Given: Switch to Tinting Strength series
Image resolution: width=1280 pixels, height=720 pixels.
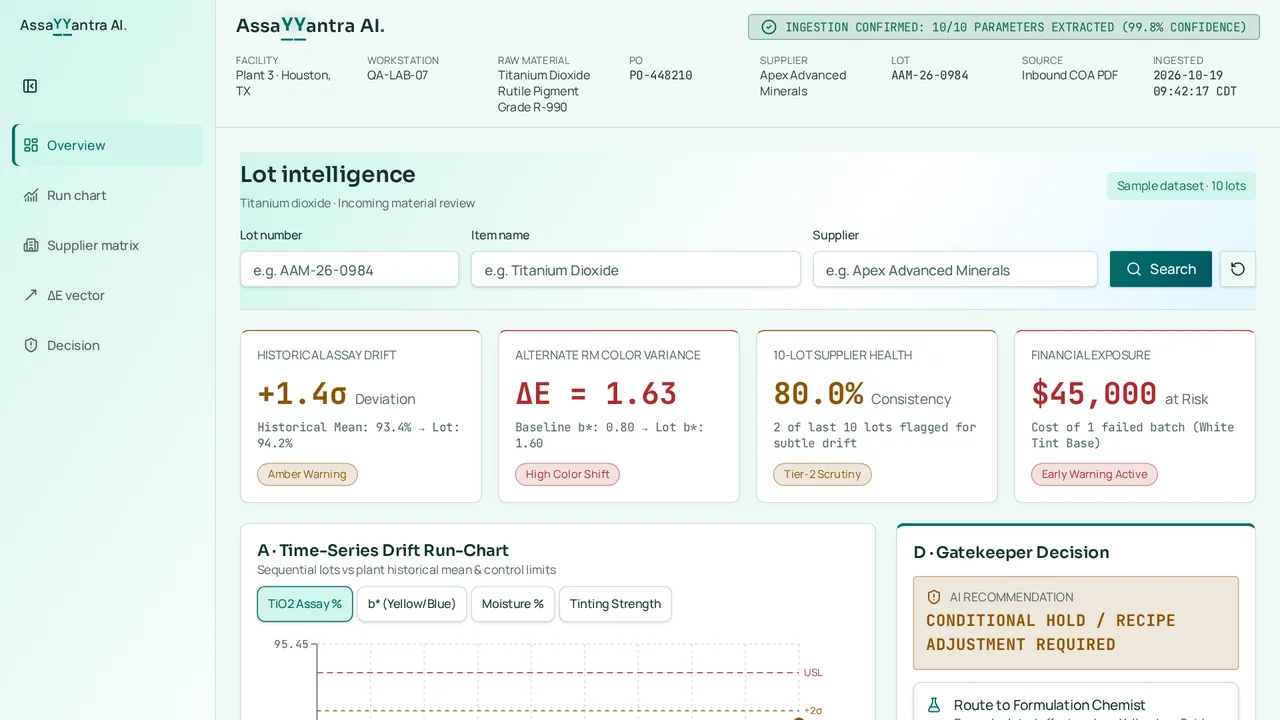Looking at the screenshot, I should [x=616, y=604].
